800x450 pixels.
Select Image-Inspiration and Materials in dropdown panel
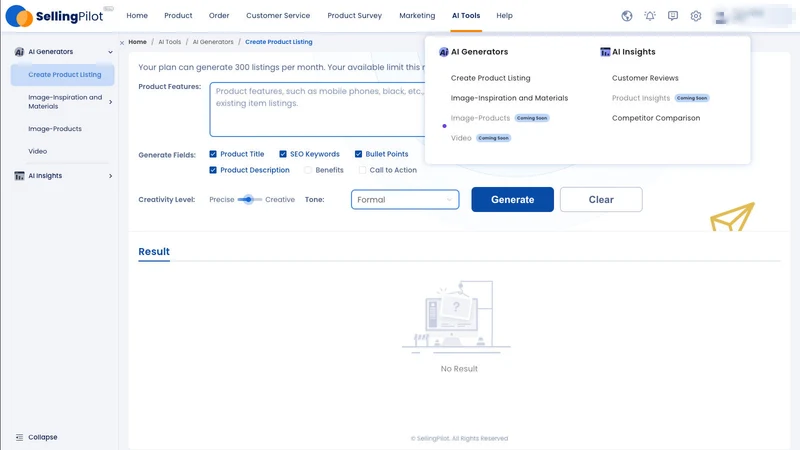(509, 98)
